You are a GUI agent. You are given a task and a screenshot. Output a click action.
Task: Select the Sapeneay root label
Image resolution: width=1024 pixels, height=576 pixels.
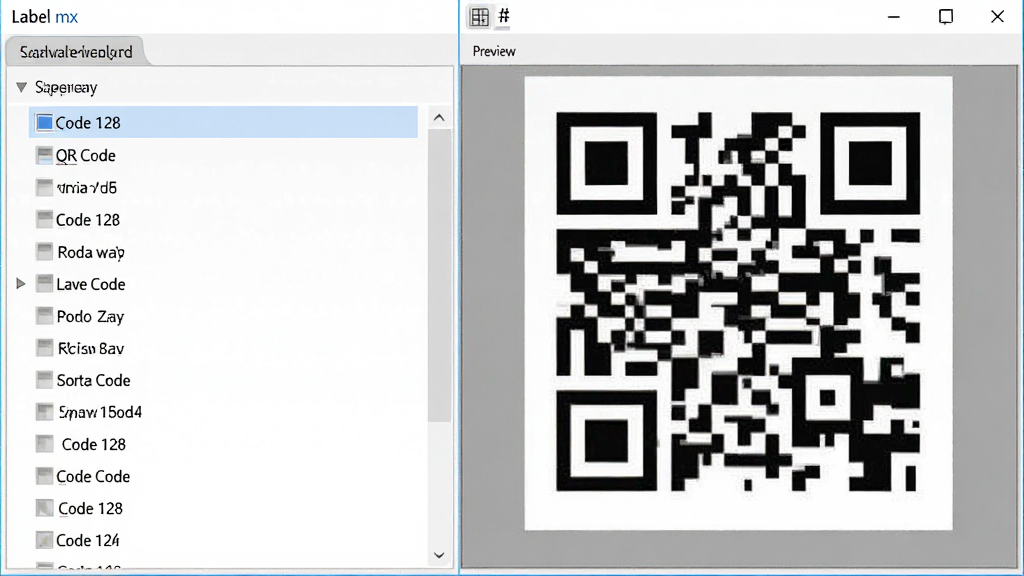tap(66, 87)
